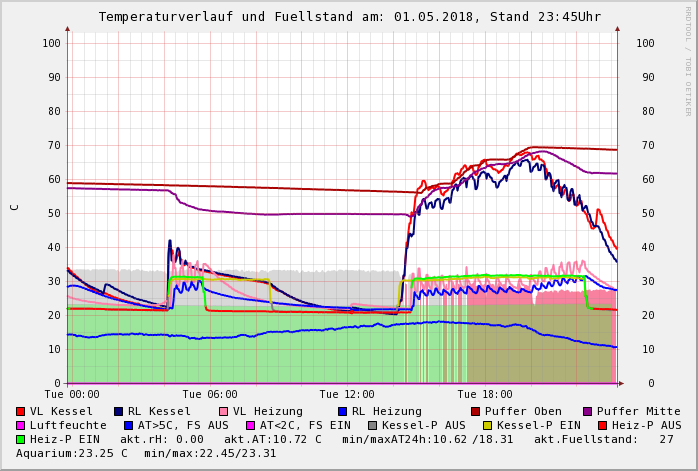Screen dimensions: 698x471
Task: Click the purple Puffer Mitte swatch
Action: (x=588, y=411)
